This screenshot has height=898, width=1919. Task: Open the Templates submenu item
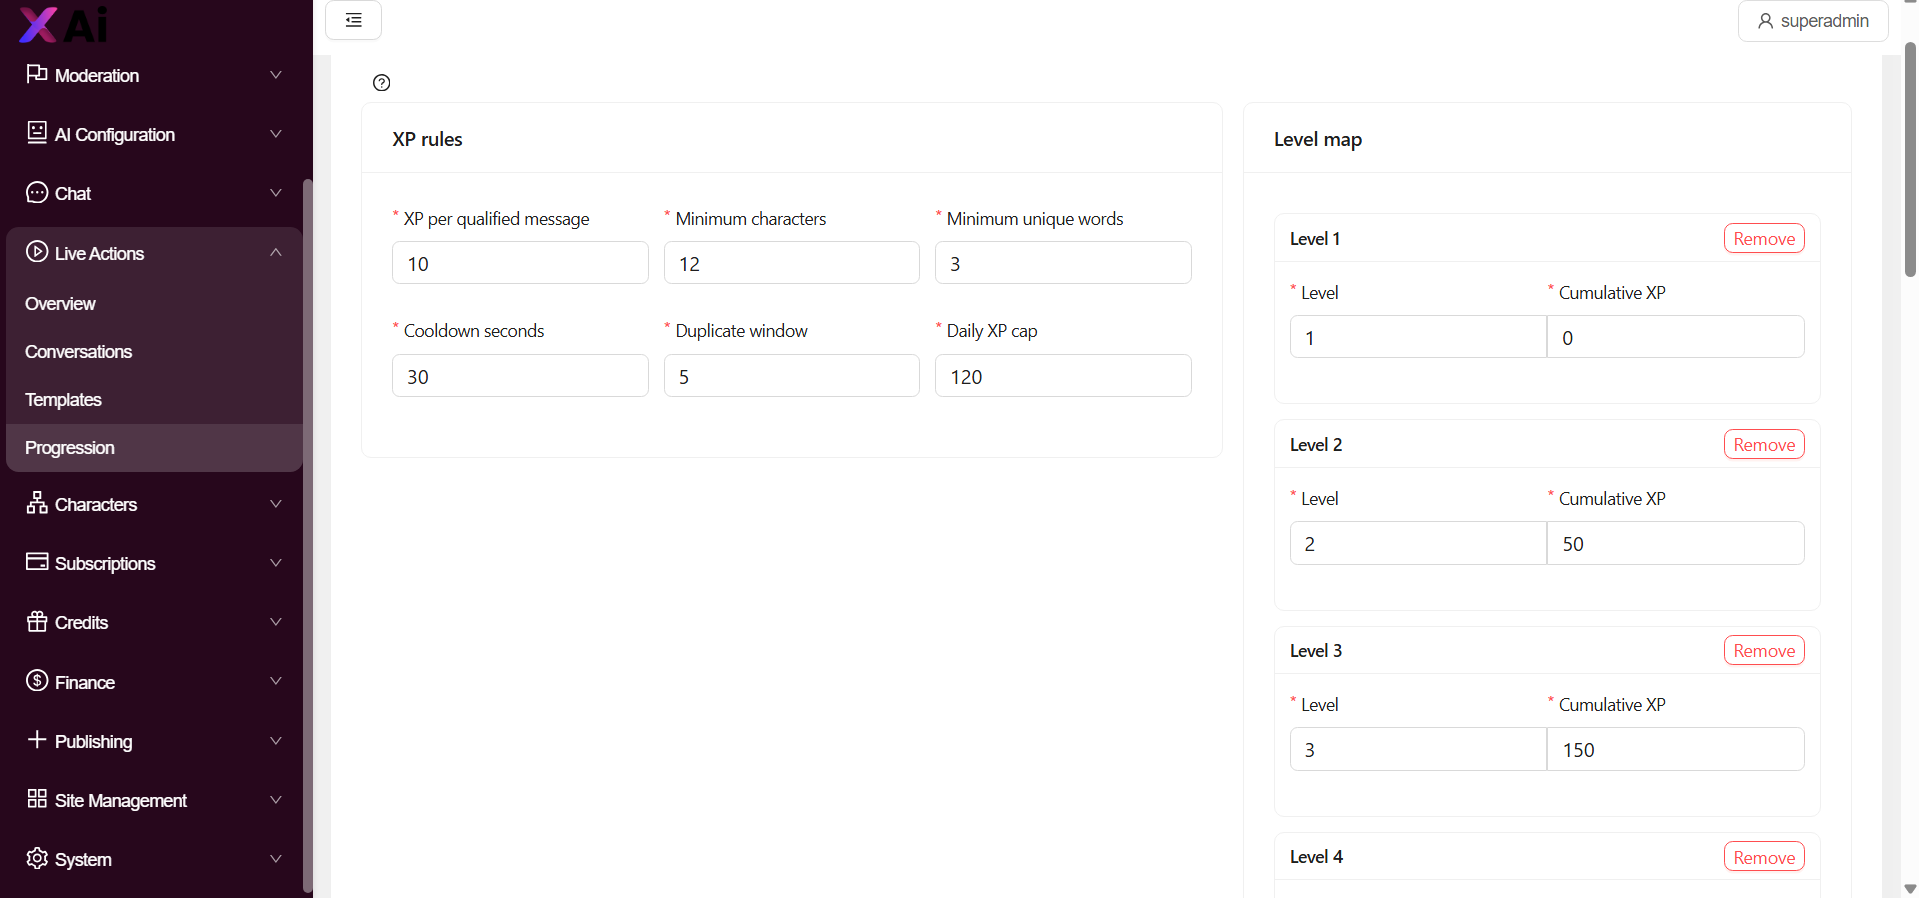point(154,400)
